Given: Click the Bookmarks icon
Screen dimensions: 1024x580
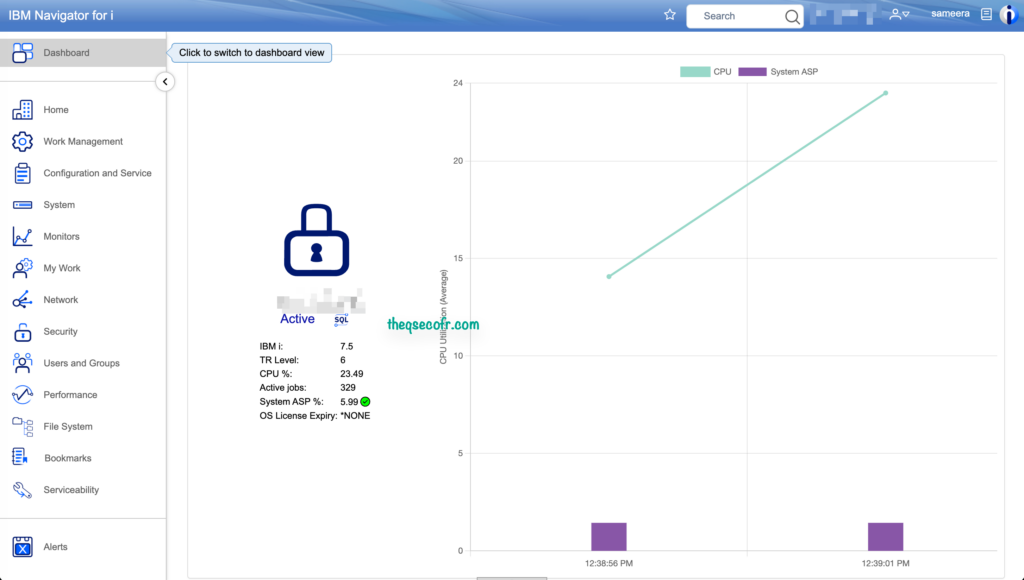Looking at the screenshot, I should click(x=20, y=458).
